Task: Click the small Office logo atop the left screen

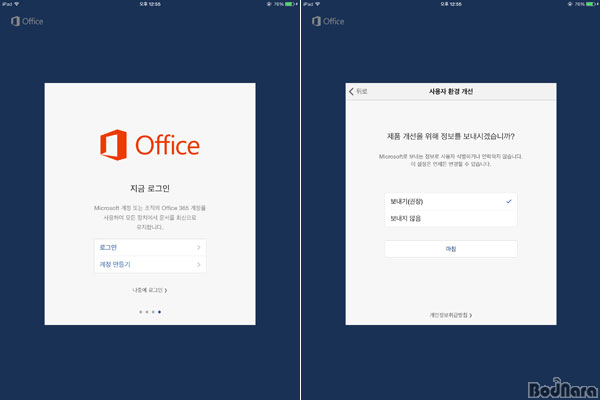Action: click(27, 21)
